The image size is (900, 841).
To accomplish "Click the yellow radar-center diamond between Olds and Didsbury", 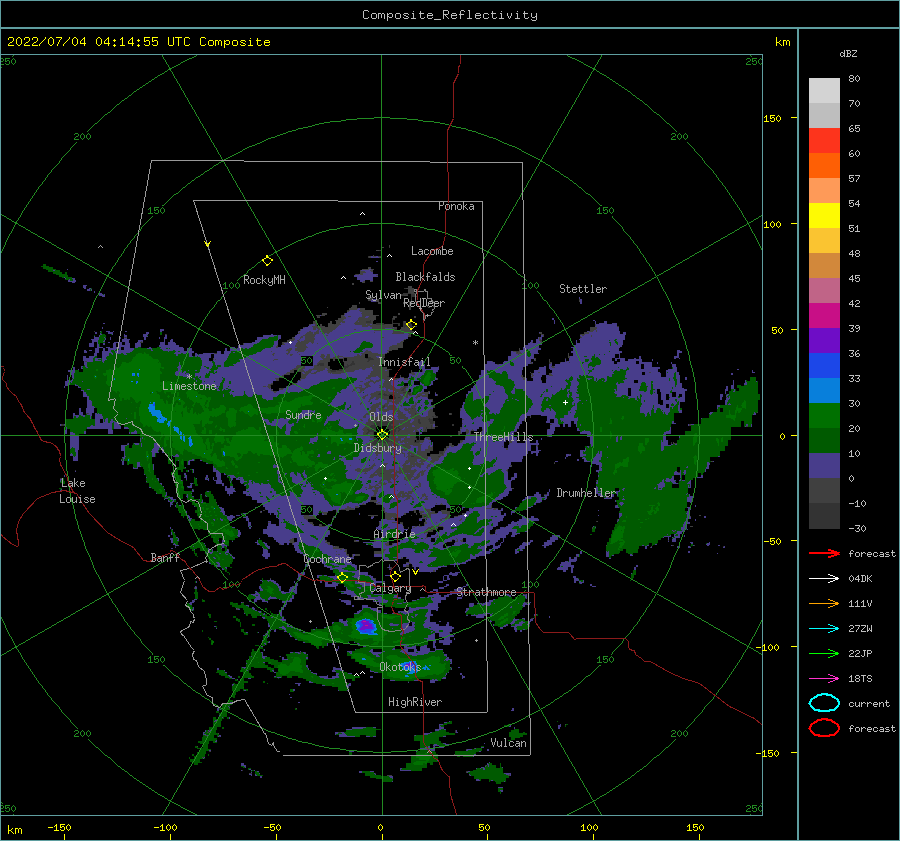I will tap(382, 435).
